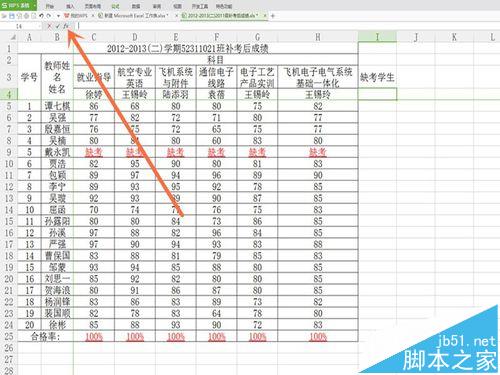This screenshot has width=500, height=375.
Task: Click student name cell 贺海浪
Action: tap(57, 290)
